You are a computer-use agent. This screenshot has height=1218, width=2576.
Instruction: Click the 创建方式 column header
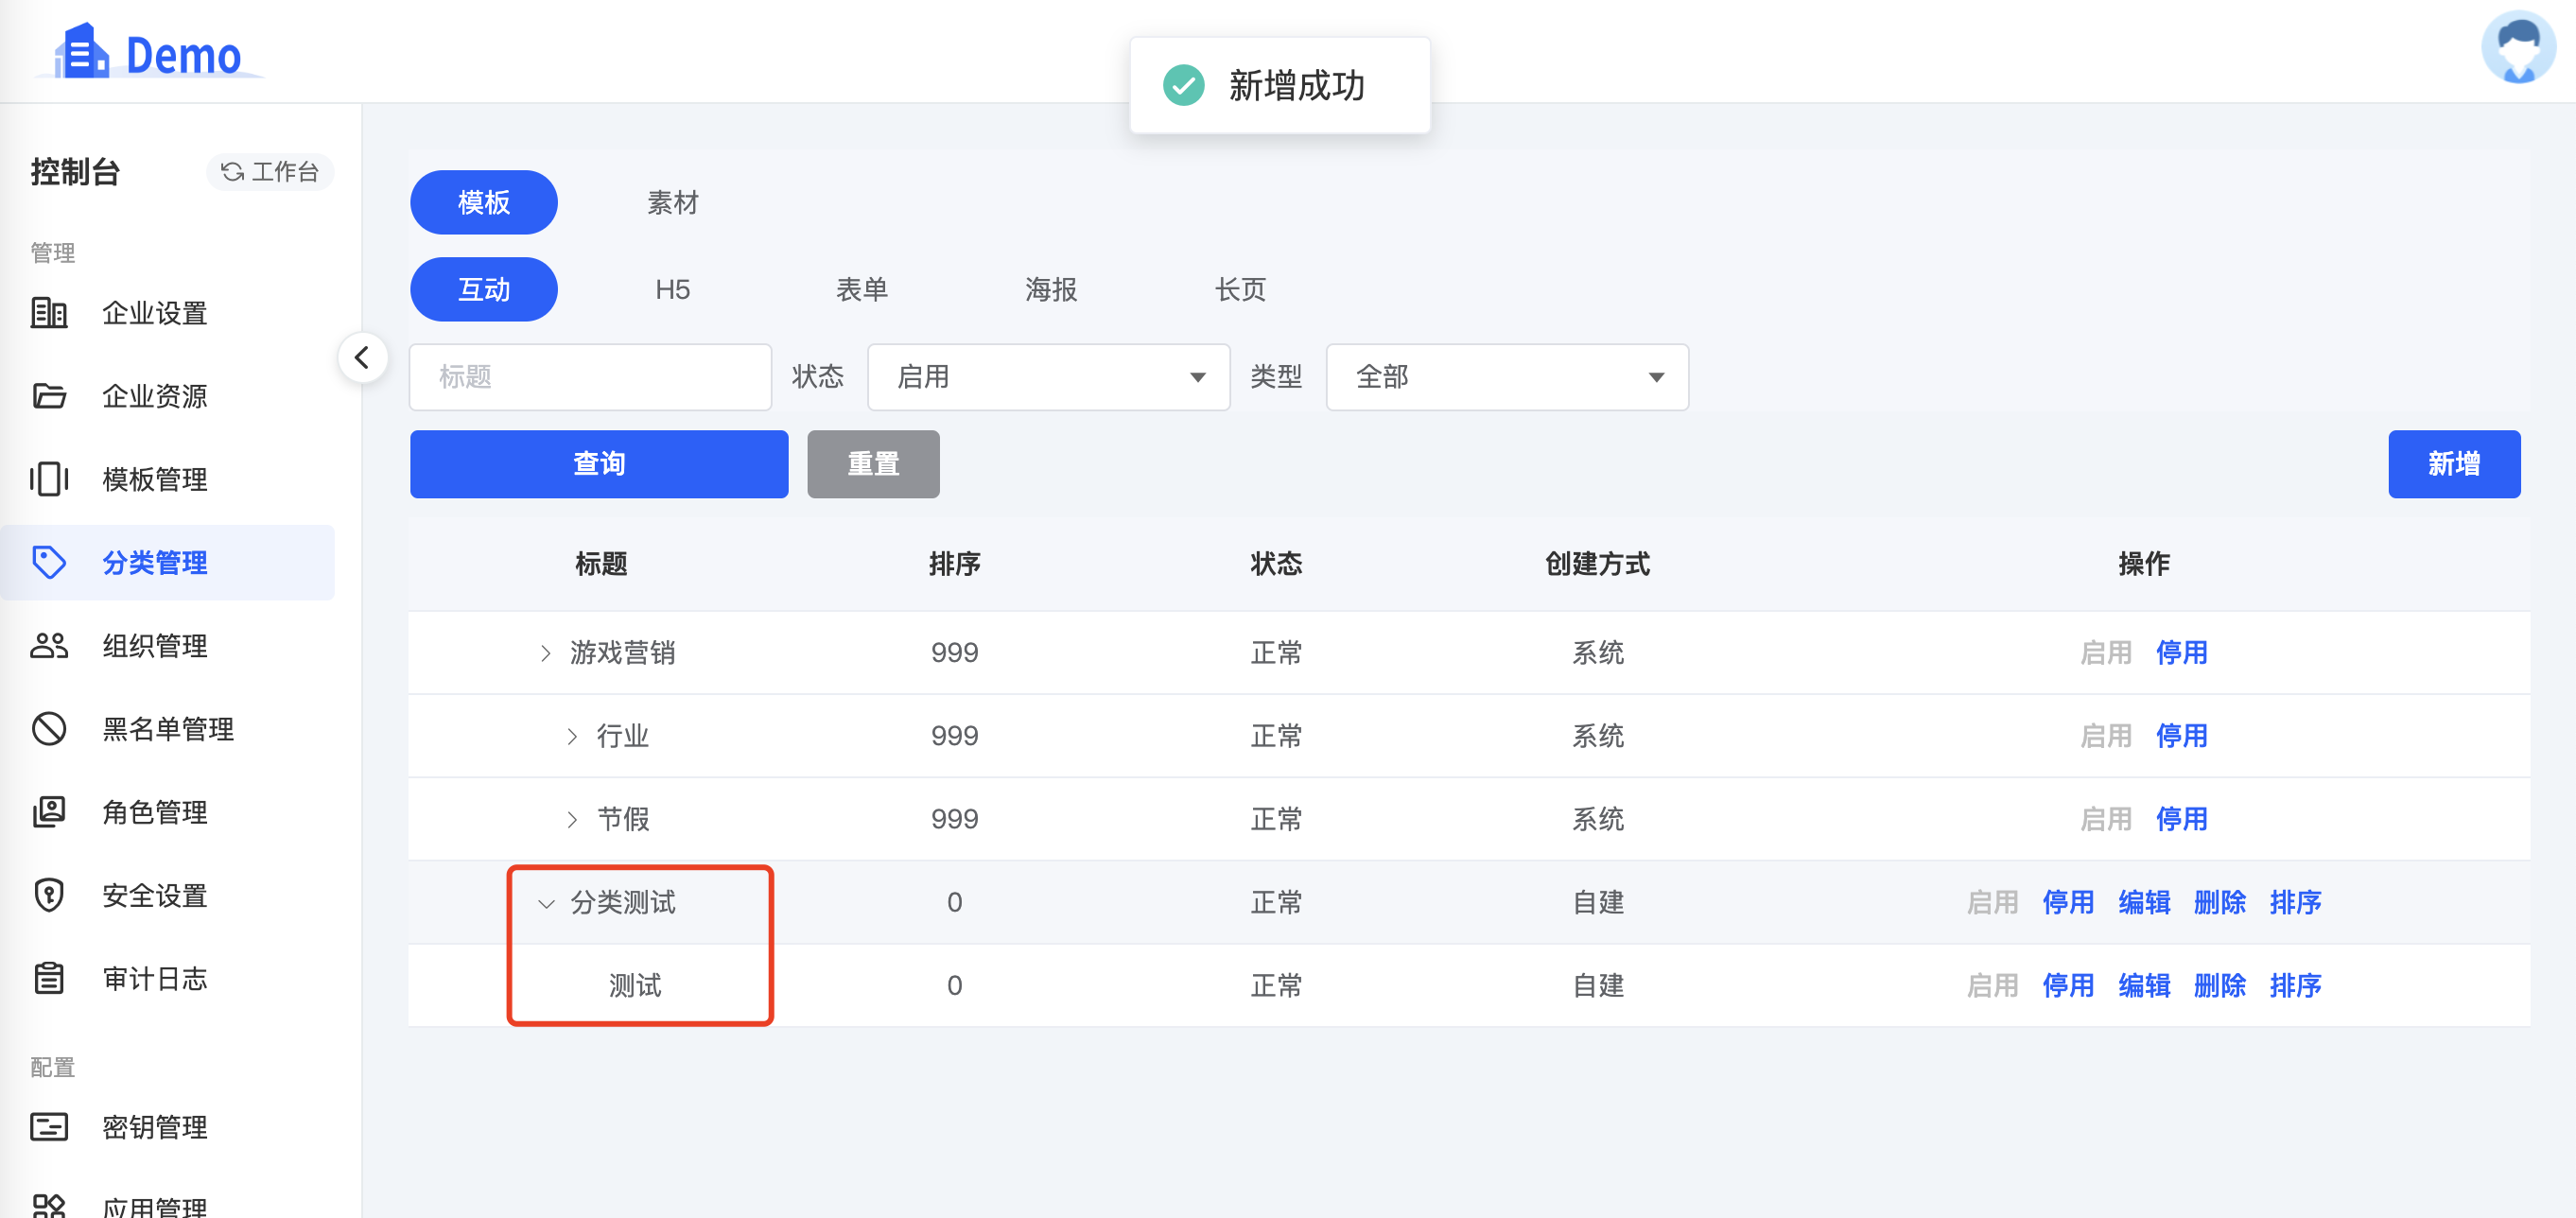pyautogui.click(x=1597, y=563)
